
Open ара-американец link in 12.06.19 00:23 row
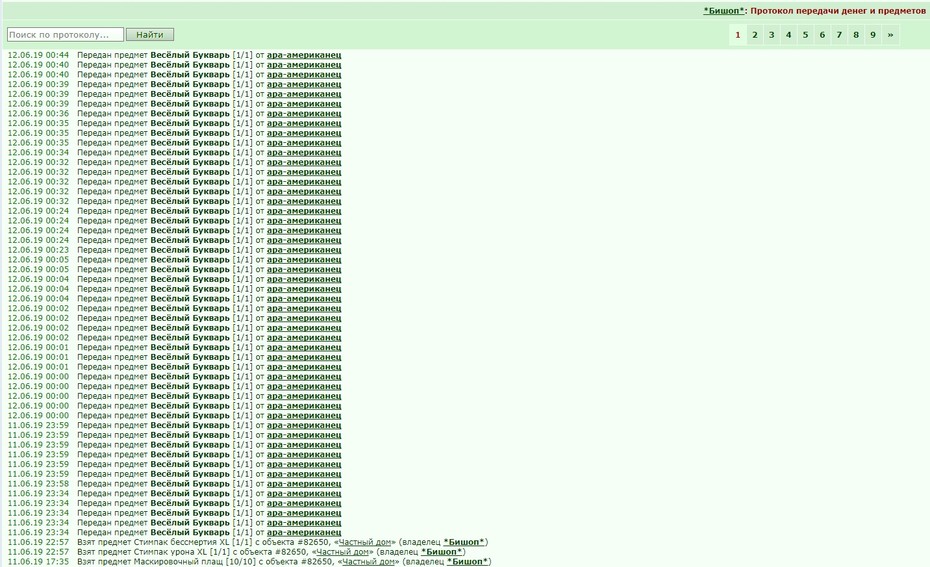pos(304,250)
